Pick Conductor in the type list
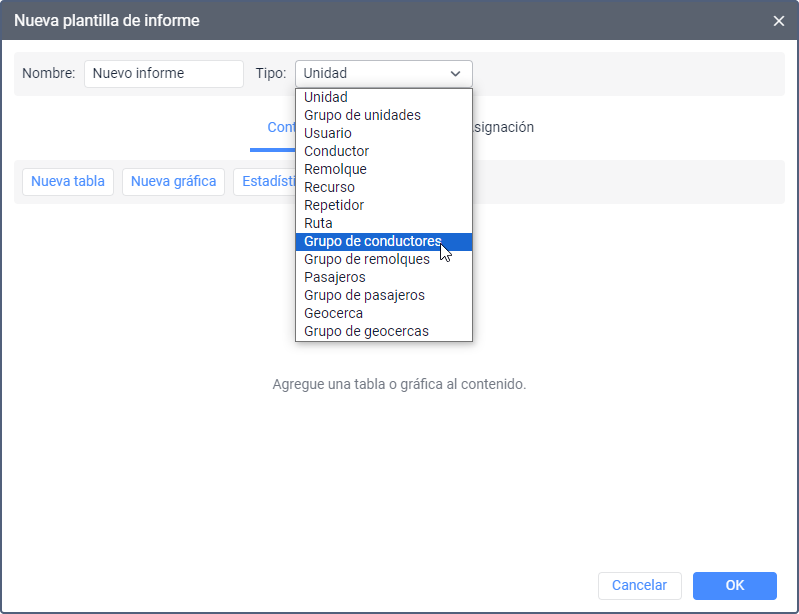 (x=336, y=151)
